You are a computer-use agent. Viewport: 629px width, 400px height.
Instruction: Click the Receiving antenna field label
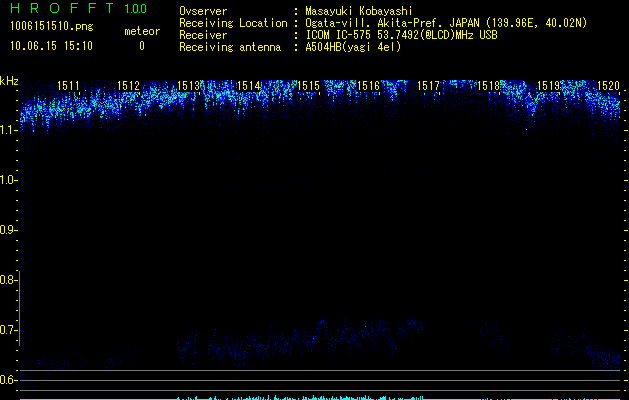click(230, 47)
